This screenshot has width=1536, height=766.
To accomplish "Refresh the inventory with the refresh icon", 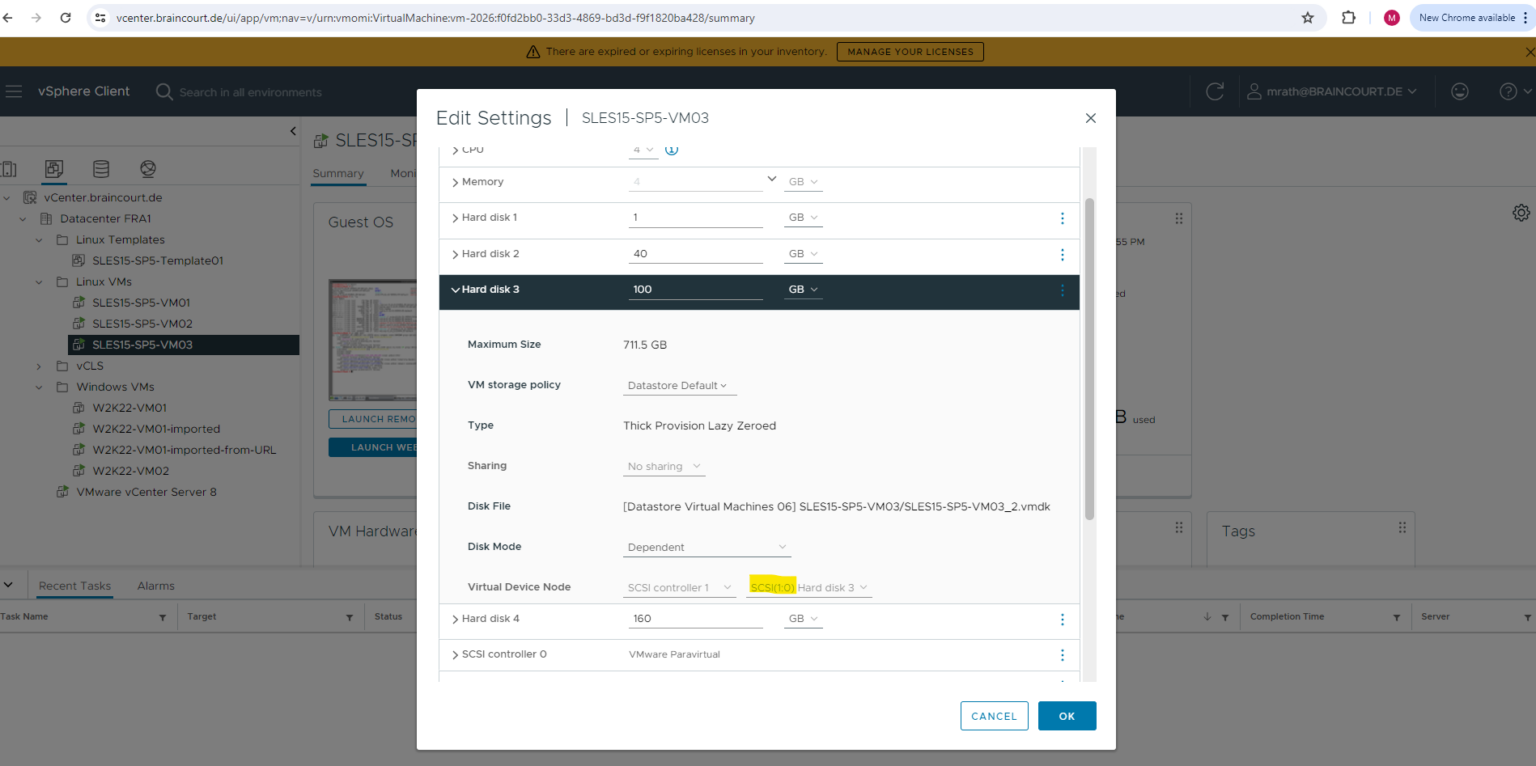I will [x=1213, y=91].
